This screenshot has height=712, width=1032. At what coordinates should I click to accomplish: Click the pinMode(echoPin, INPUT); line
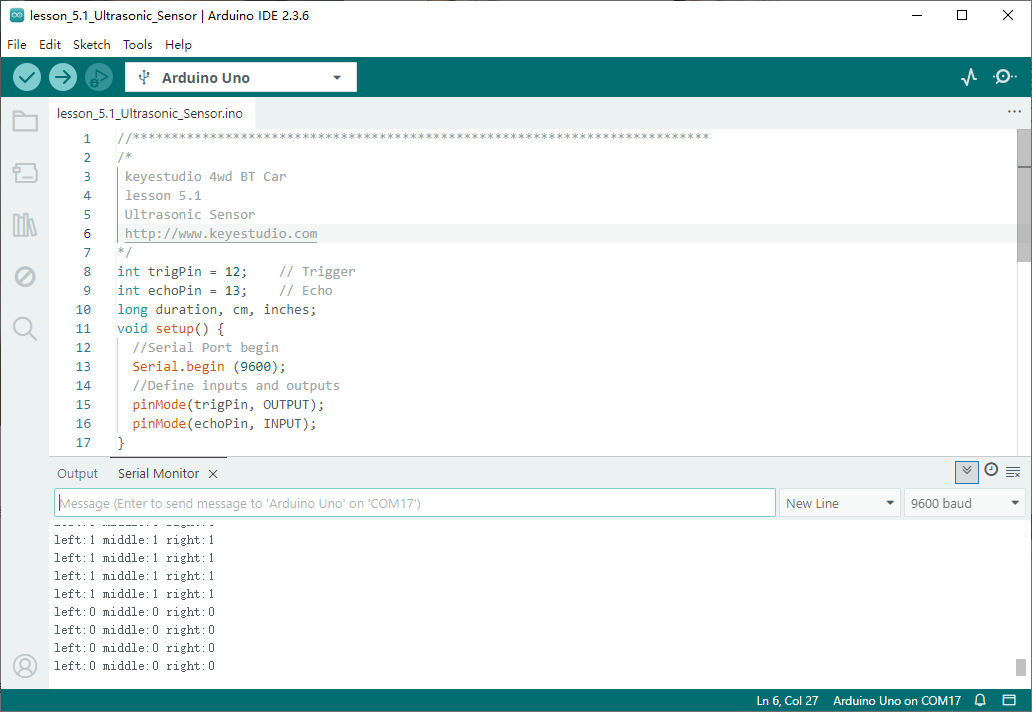point(224,424)
